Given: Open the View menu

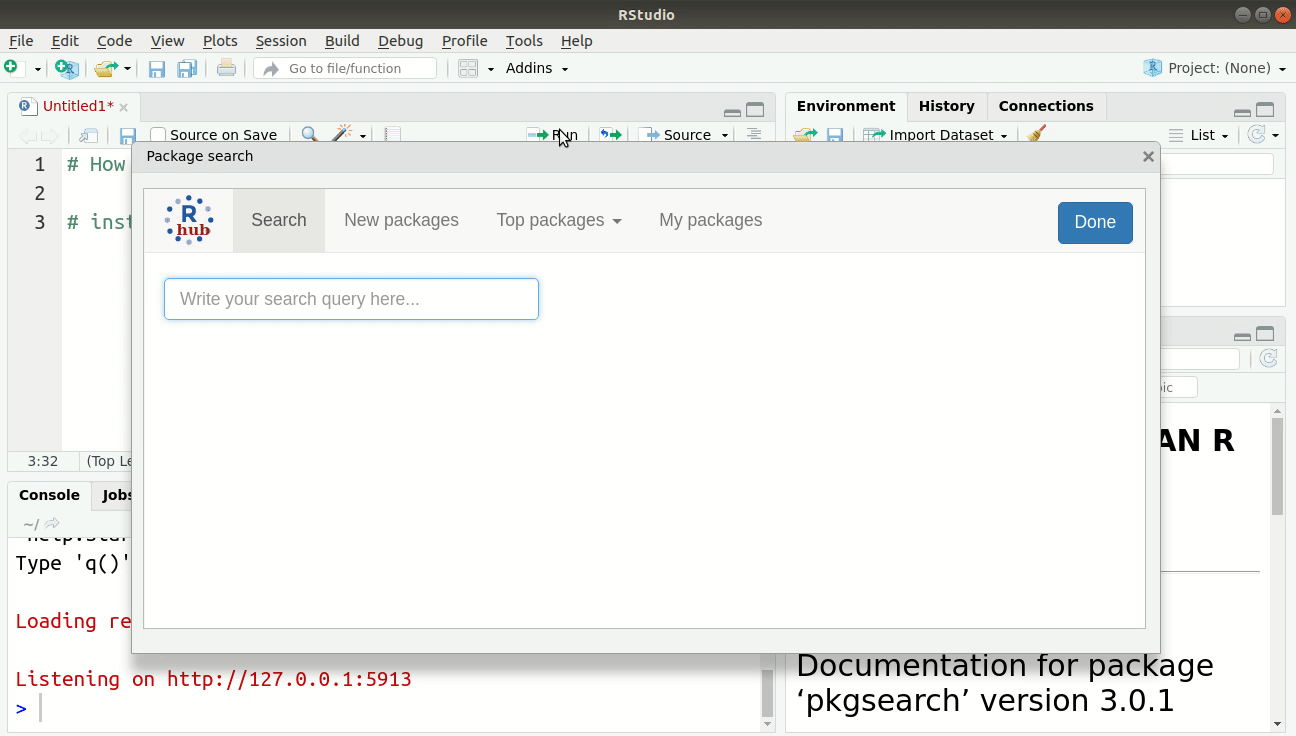Looking at the screenshot, I should coord(167,41).
